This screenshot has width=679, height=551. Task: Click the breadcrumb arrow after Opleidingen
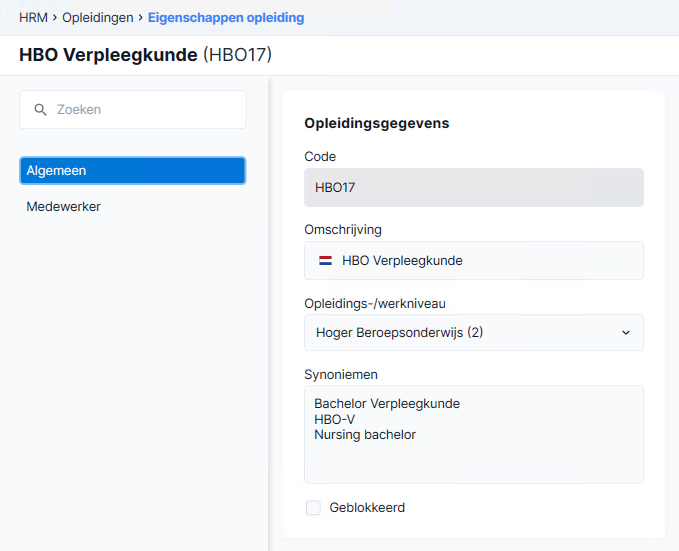141,18
